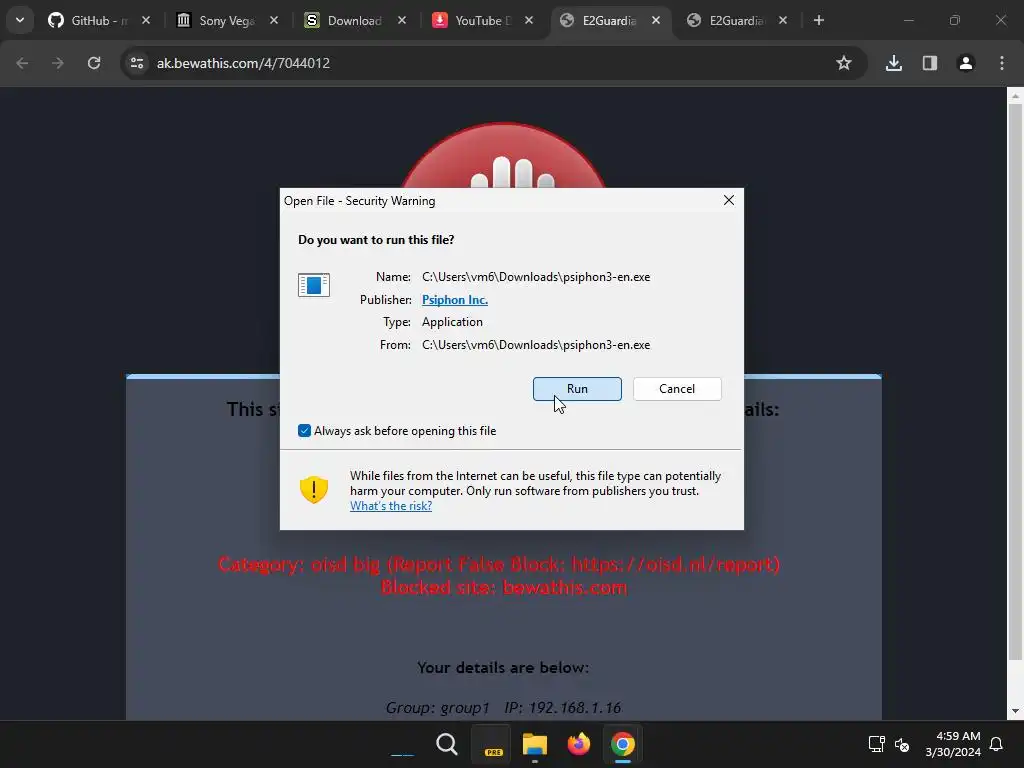Toggle the Chrome side panel
1024x768 pixels.
pos(930,63)
